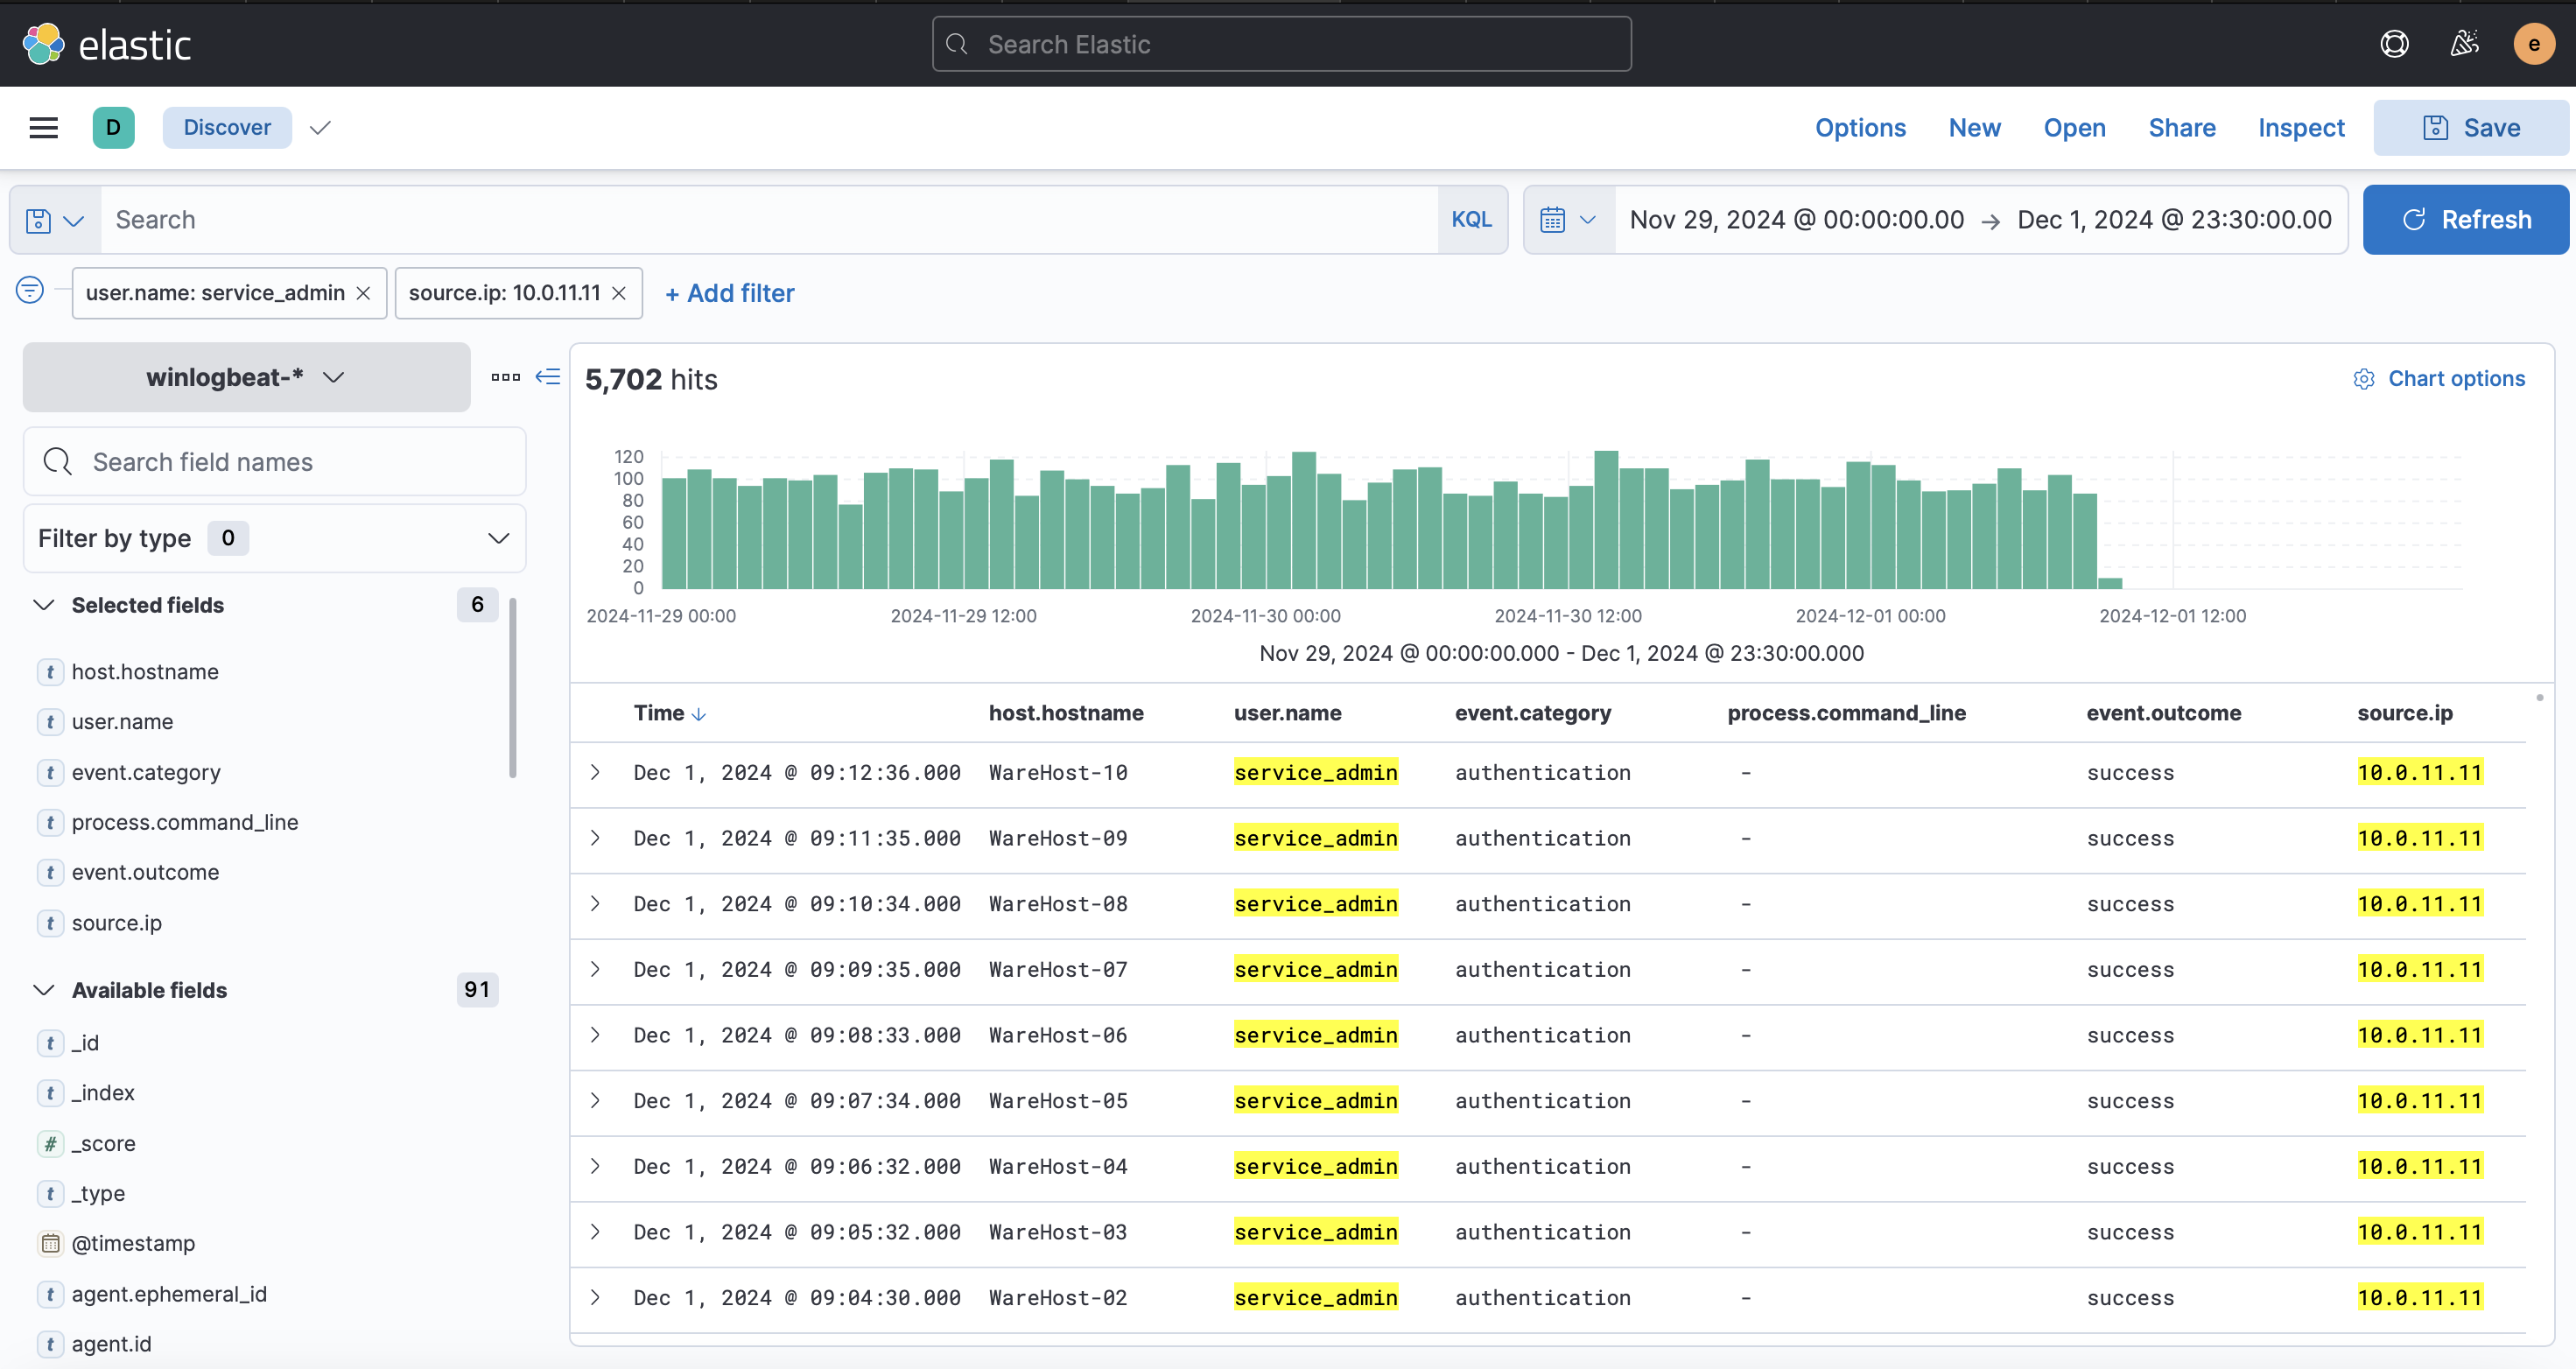2576x1369 pixels.
Task: Select the agent.ephemeral_id available field
Action: pos(169,1294)
